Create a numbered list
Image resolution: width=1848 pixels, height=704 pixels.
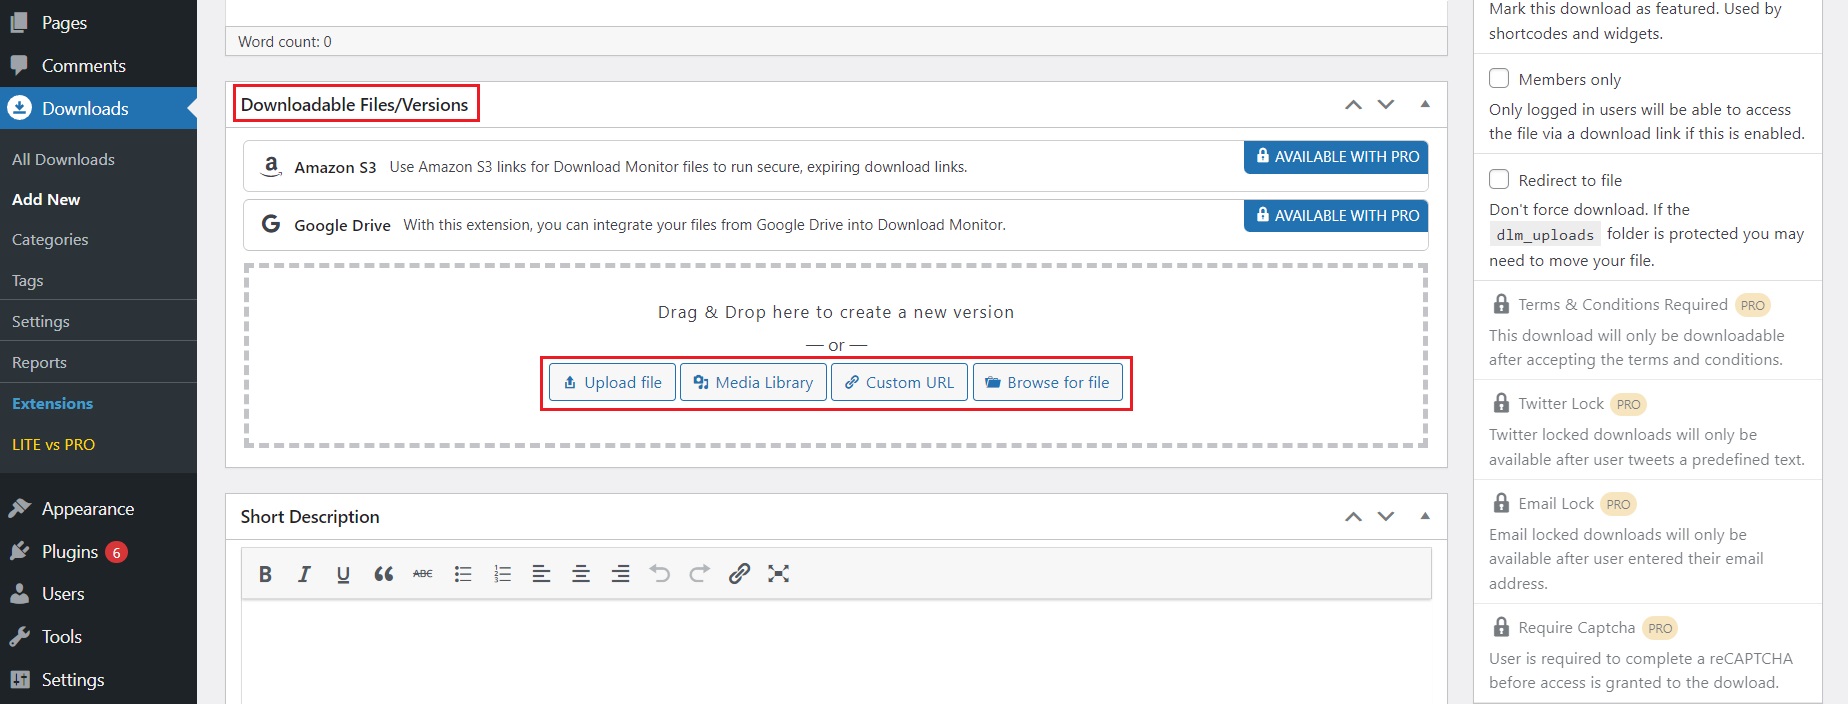[x=502, y=574]
